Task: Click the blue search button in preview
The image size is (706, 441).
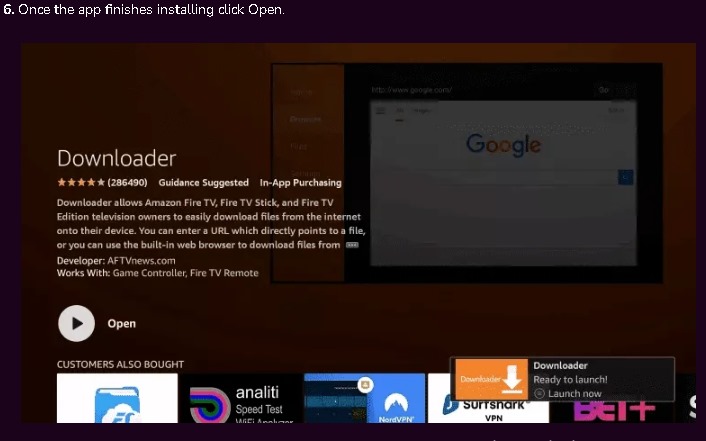Action: click(626, 177)
